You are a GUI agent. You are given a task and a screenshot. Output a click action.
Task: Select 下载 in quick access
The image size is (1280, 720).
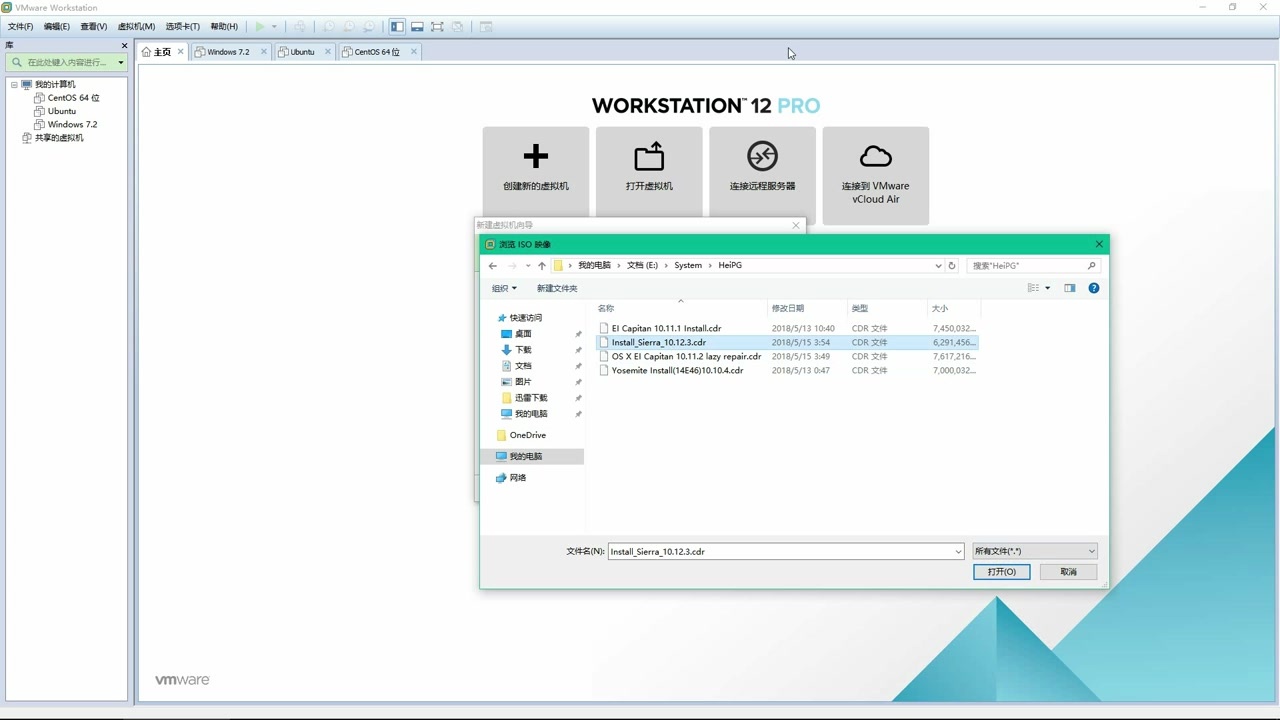(523, 350)
